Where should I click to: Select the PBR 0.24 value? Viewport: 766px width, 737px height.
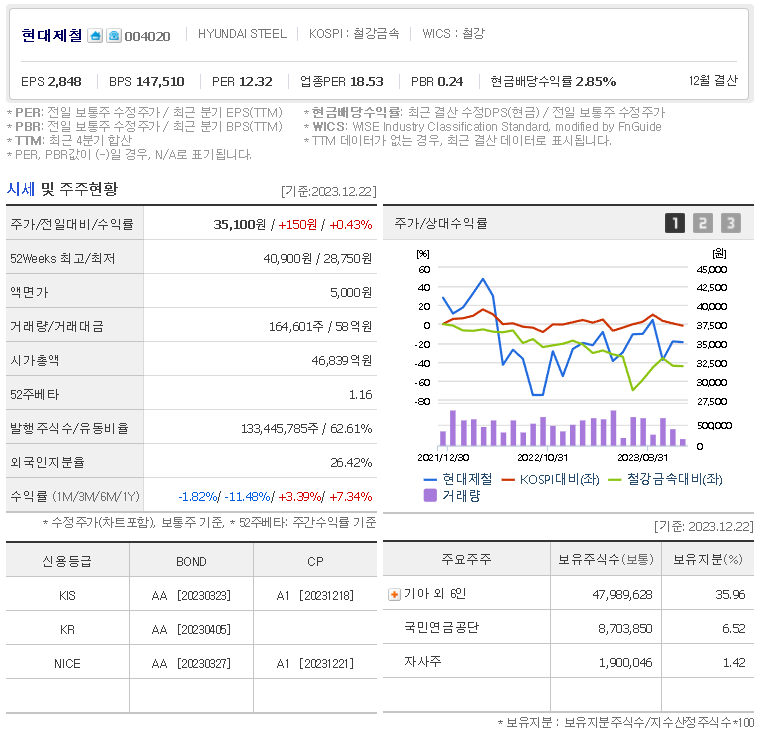(x=437, y=82)
